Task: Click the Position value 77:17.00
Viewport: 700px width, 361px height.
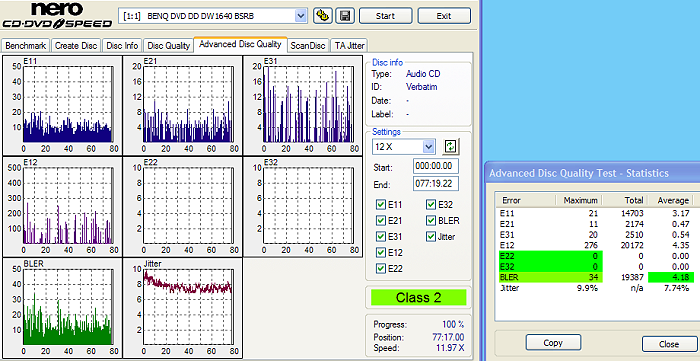Action: point(448,337)
